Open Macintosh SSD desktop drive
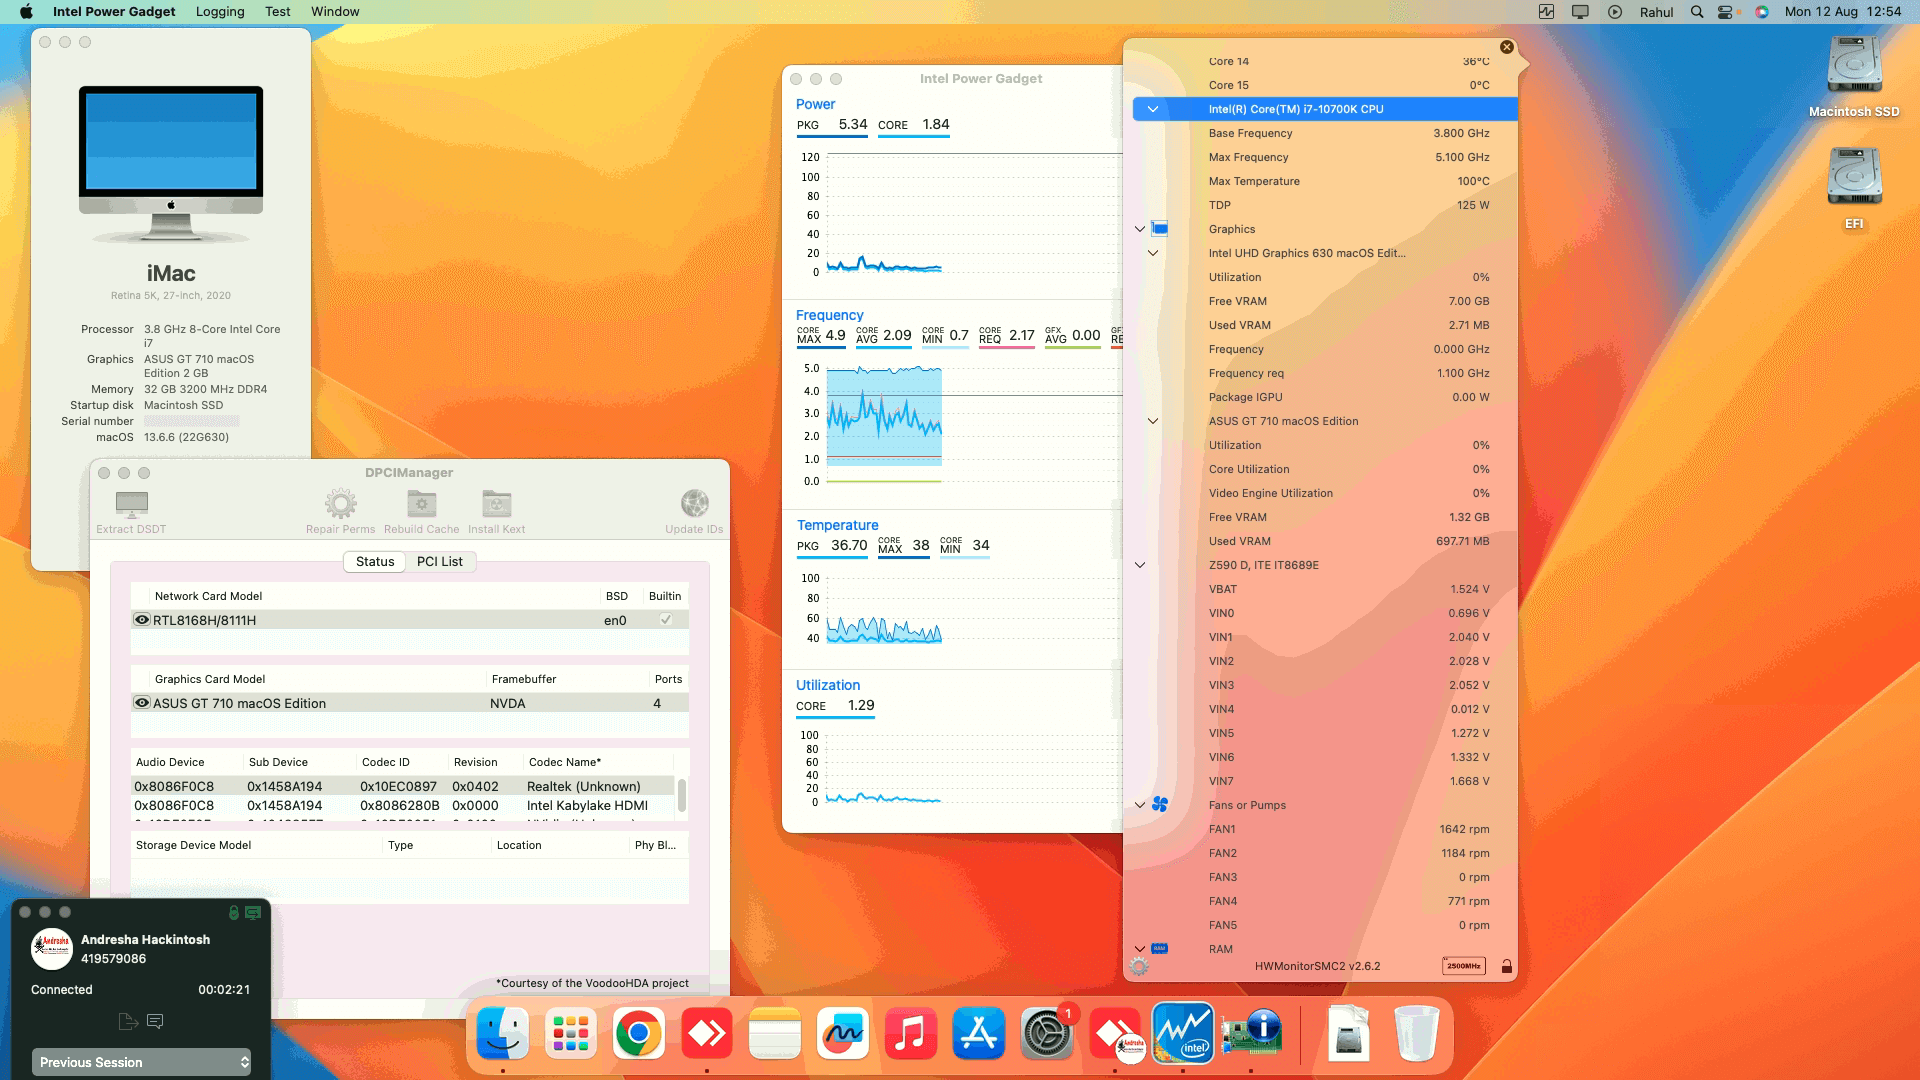 pyautogui.click(x=1854, y=65)
